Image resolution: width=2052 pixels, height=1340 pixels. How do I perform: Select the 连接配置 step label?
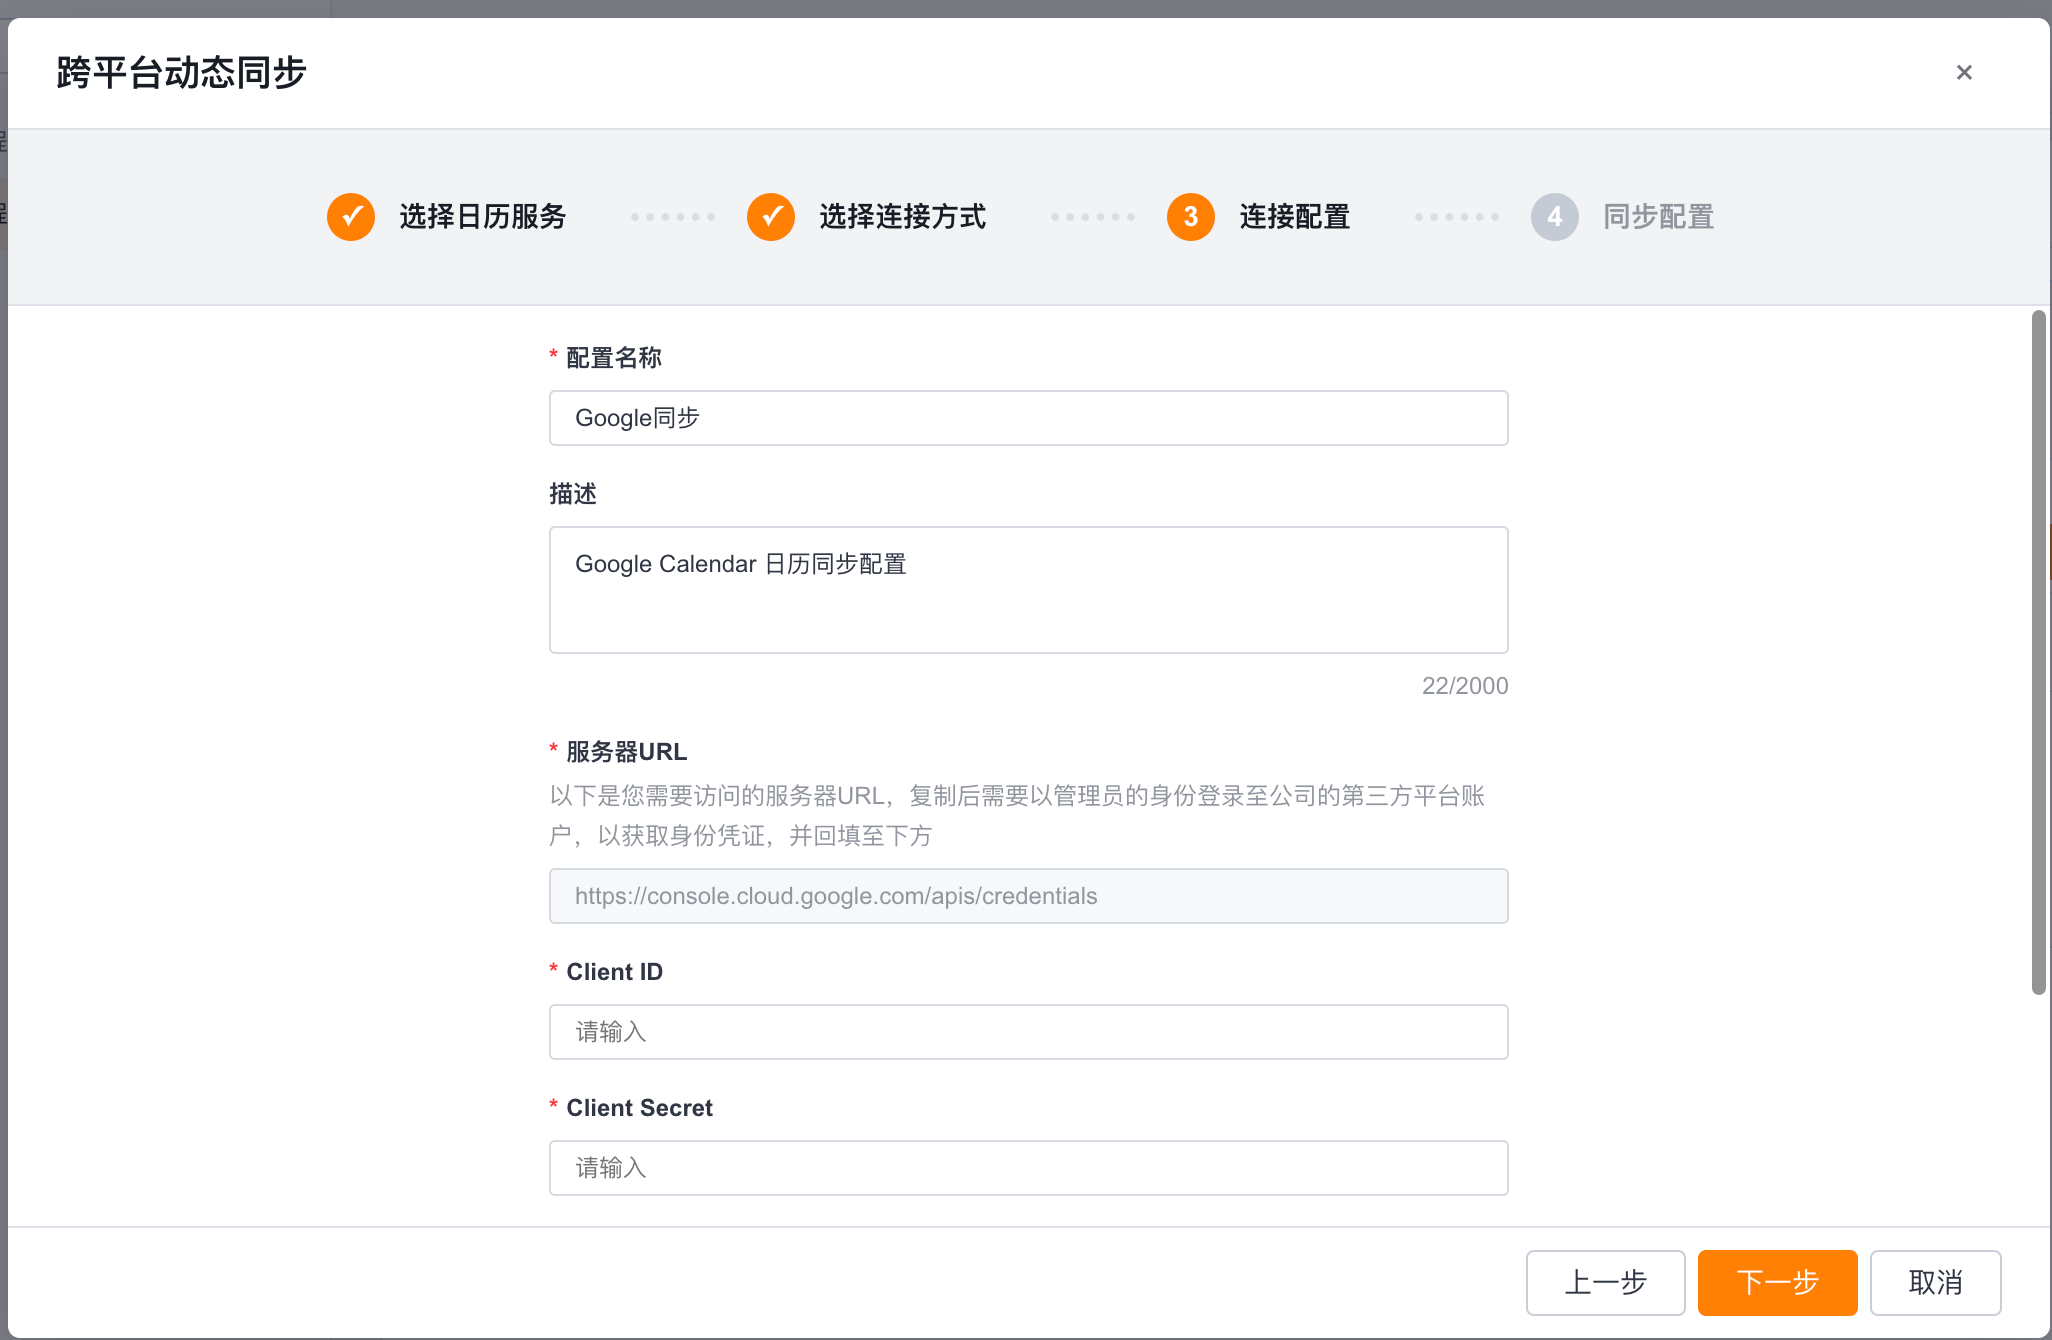pyautogui.click(x=1295, y=217)
